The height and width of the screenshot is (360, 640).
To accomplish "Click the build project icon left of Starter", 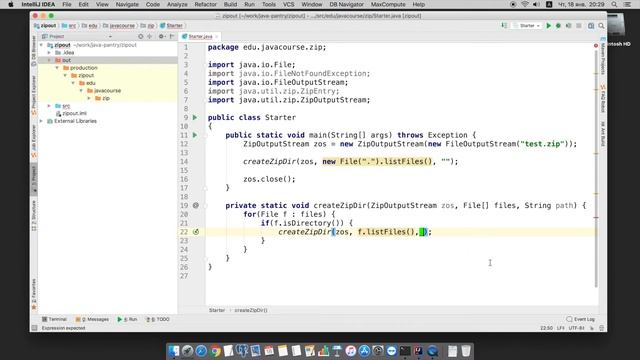I will tap(504, 26).
